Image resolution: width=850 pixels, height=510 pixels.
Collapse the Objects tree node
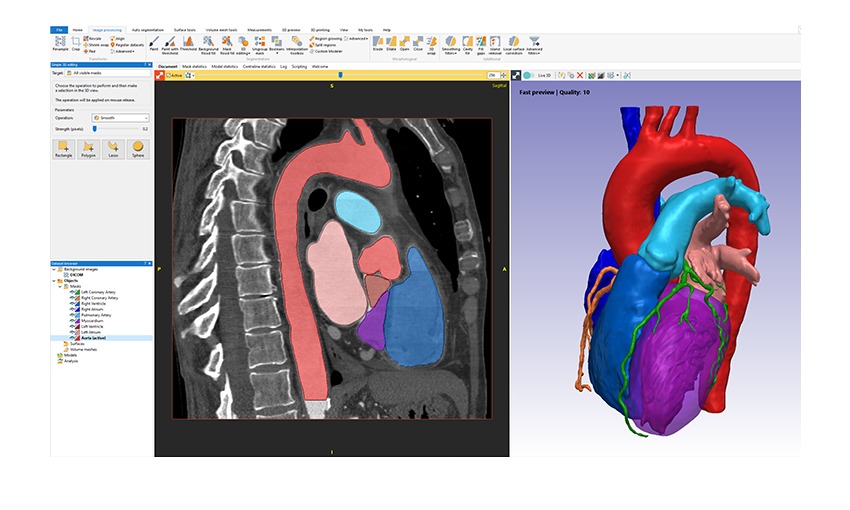[x=55, y=281]
